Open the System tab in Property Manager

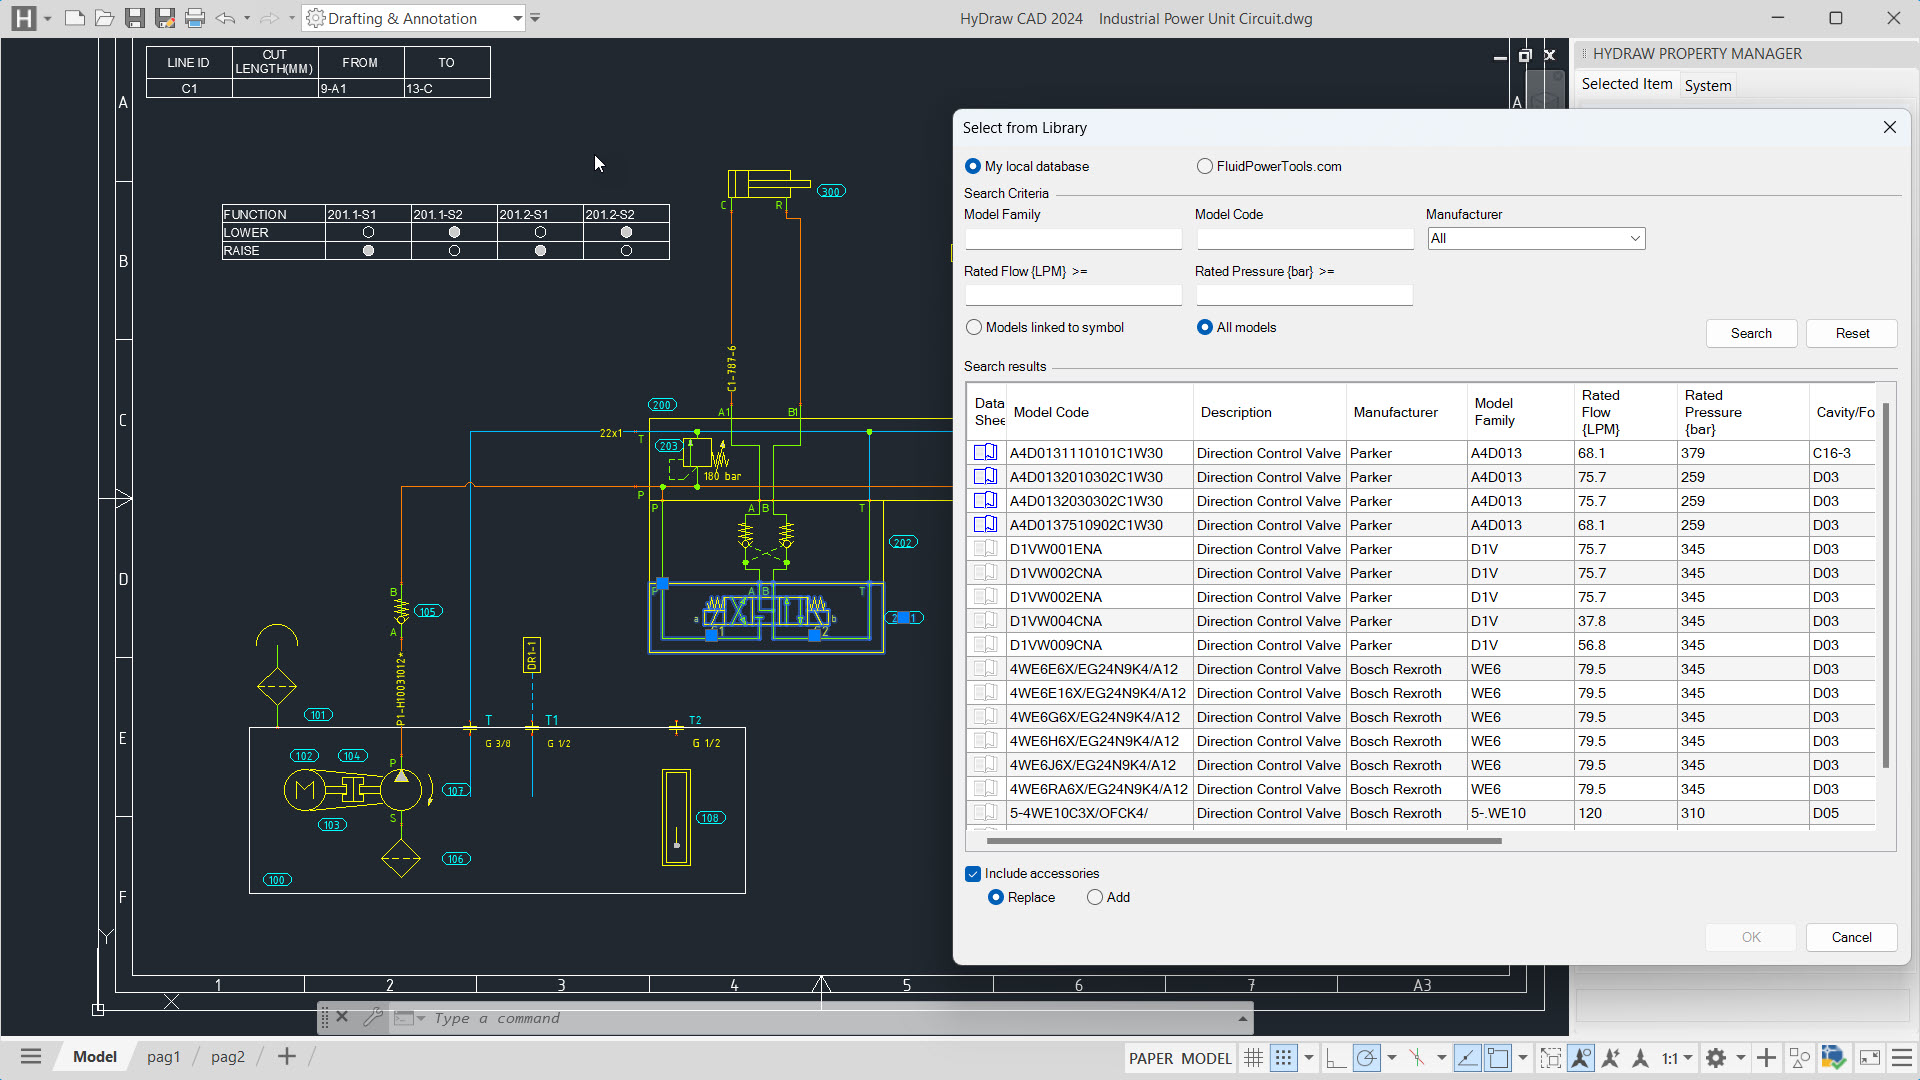tap(1708, 85)
